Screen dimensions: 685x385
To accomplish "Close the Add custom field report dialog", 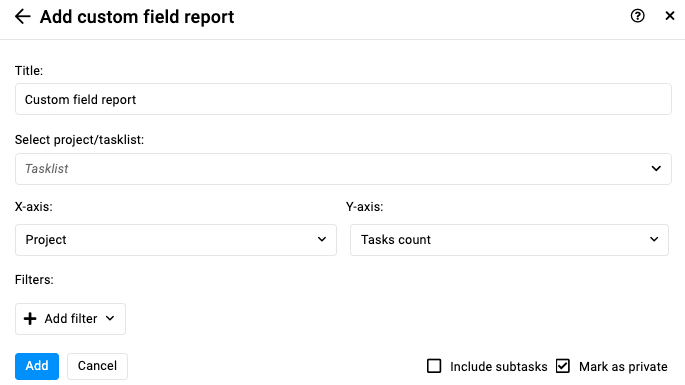I will [x=670, y=16].
